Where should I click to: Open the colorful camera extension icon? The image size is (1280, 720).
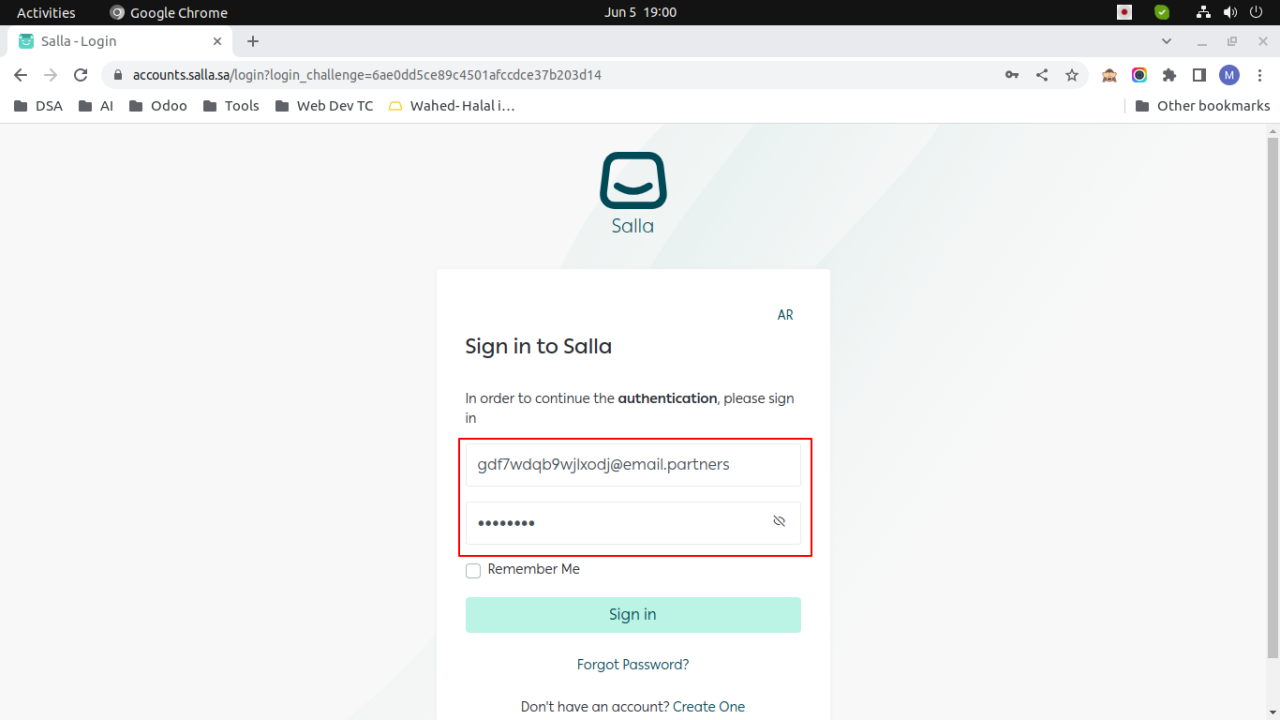1139,75
